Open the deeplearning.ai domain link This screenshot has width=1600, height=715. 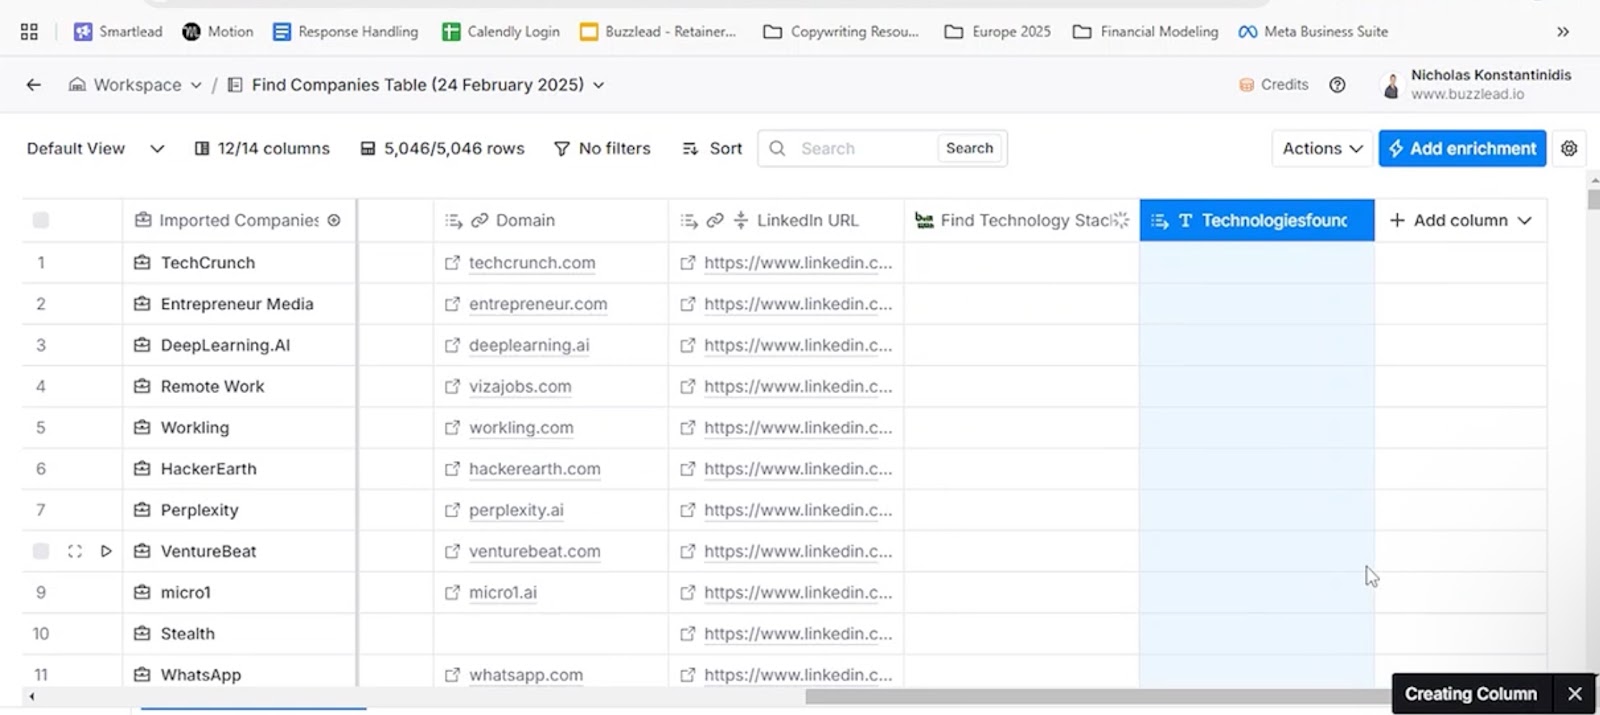[x=529, y=345]
